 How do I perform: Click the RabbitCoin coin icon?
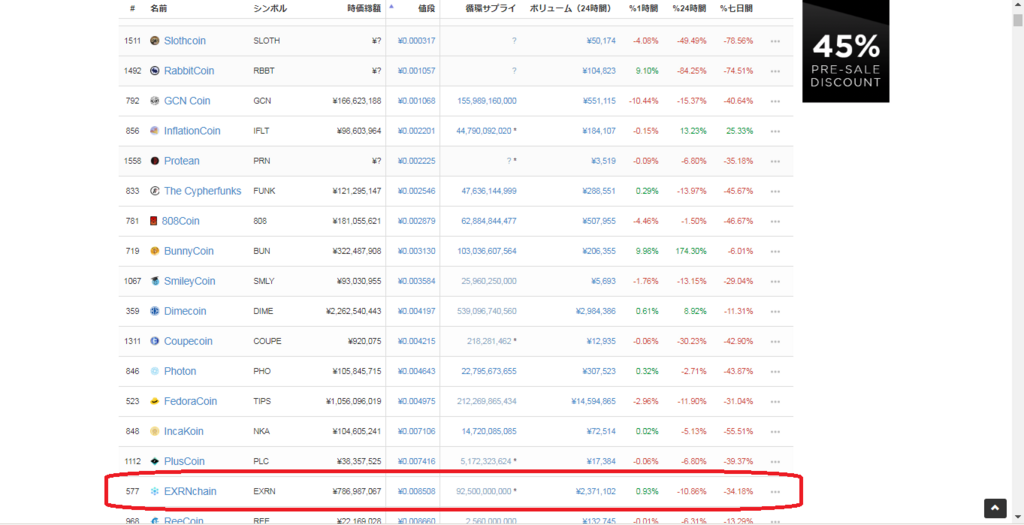tap(155, 71)
